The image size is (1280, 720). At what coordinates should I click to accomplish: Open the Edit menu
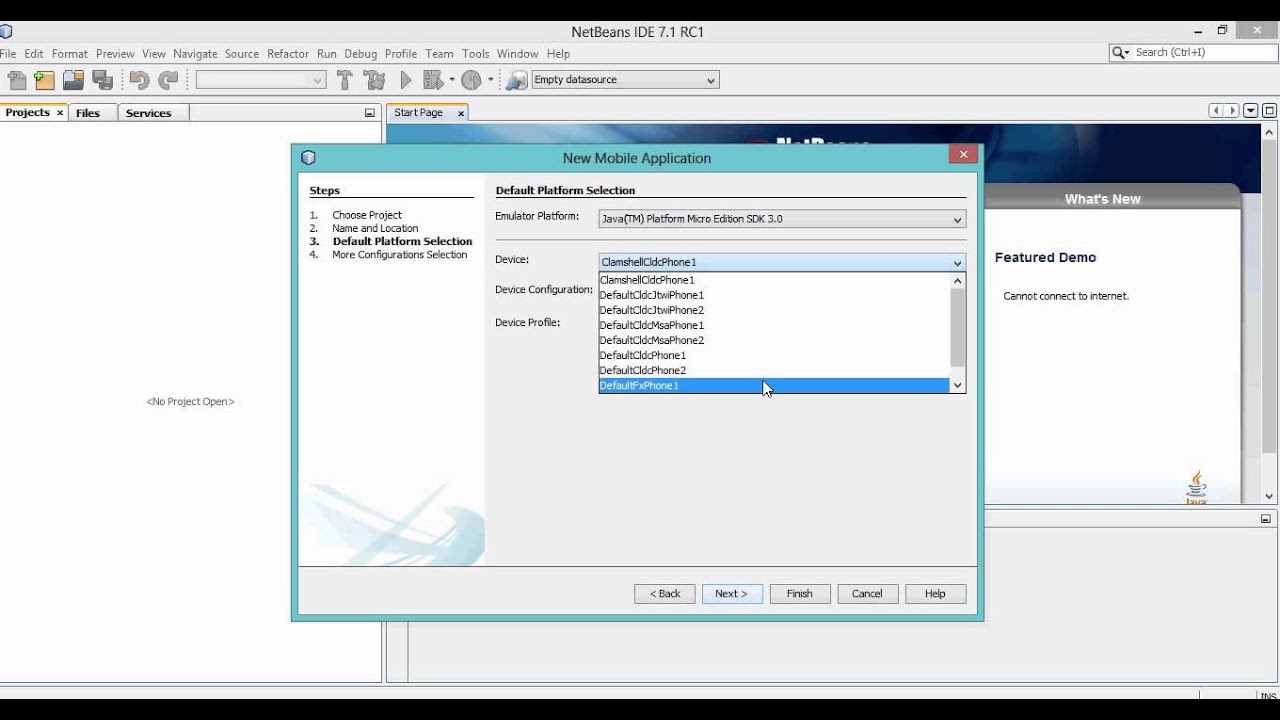click(34, 54)
